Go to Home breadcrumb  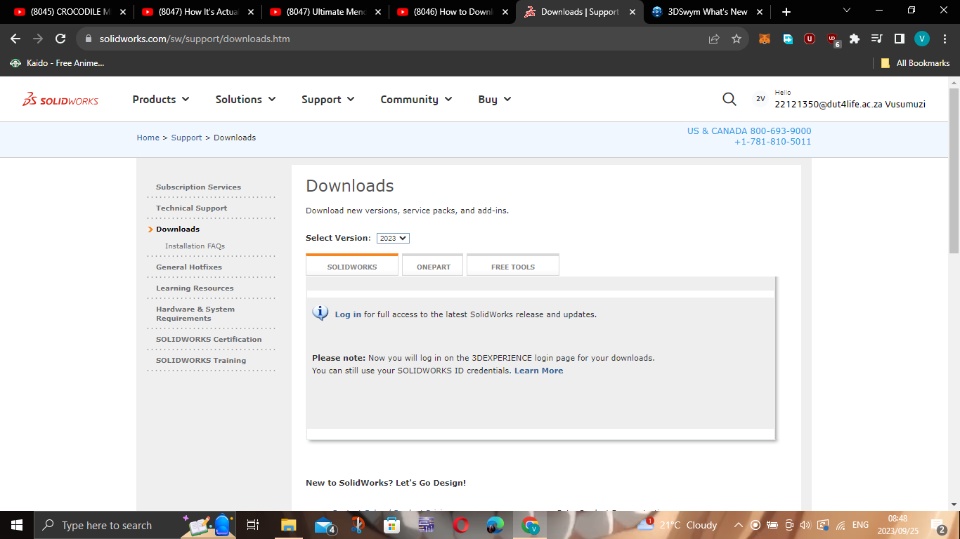148,138
